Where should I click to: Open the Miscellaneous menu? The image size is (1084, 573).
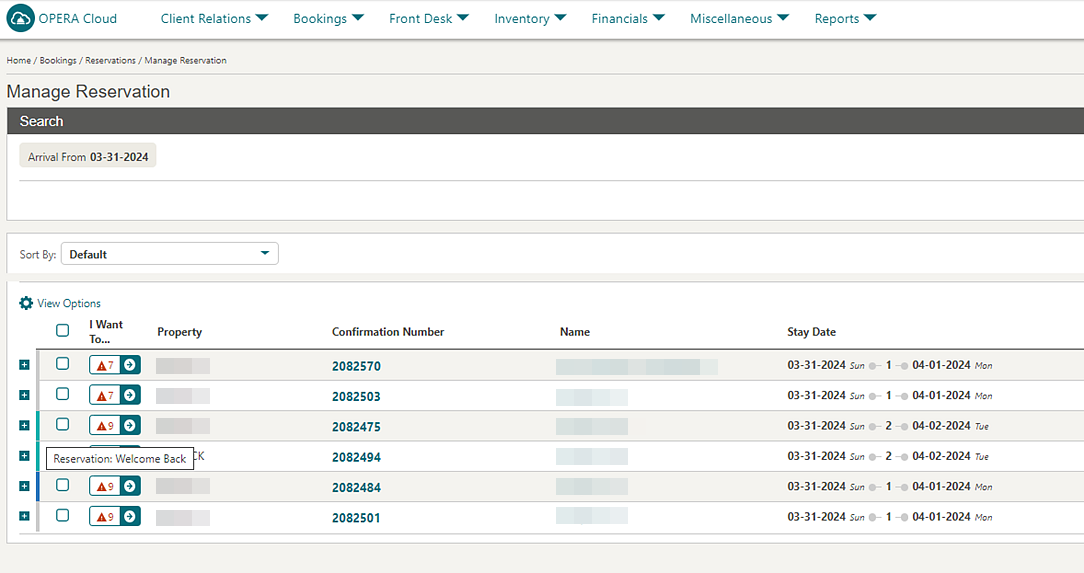pos(739,19)
